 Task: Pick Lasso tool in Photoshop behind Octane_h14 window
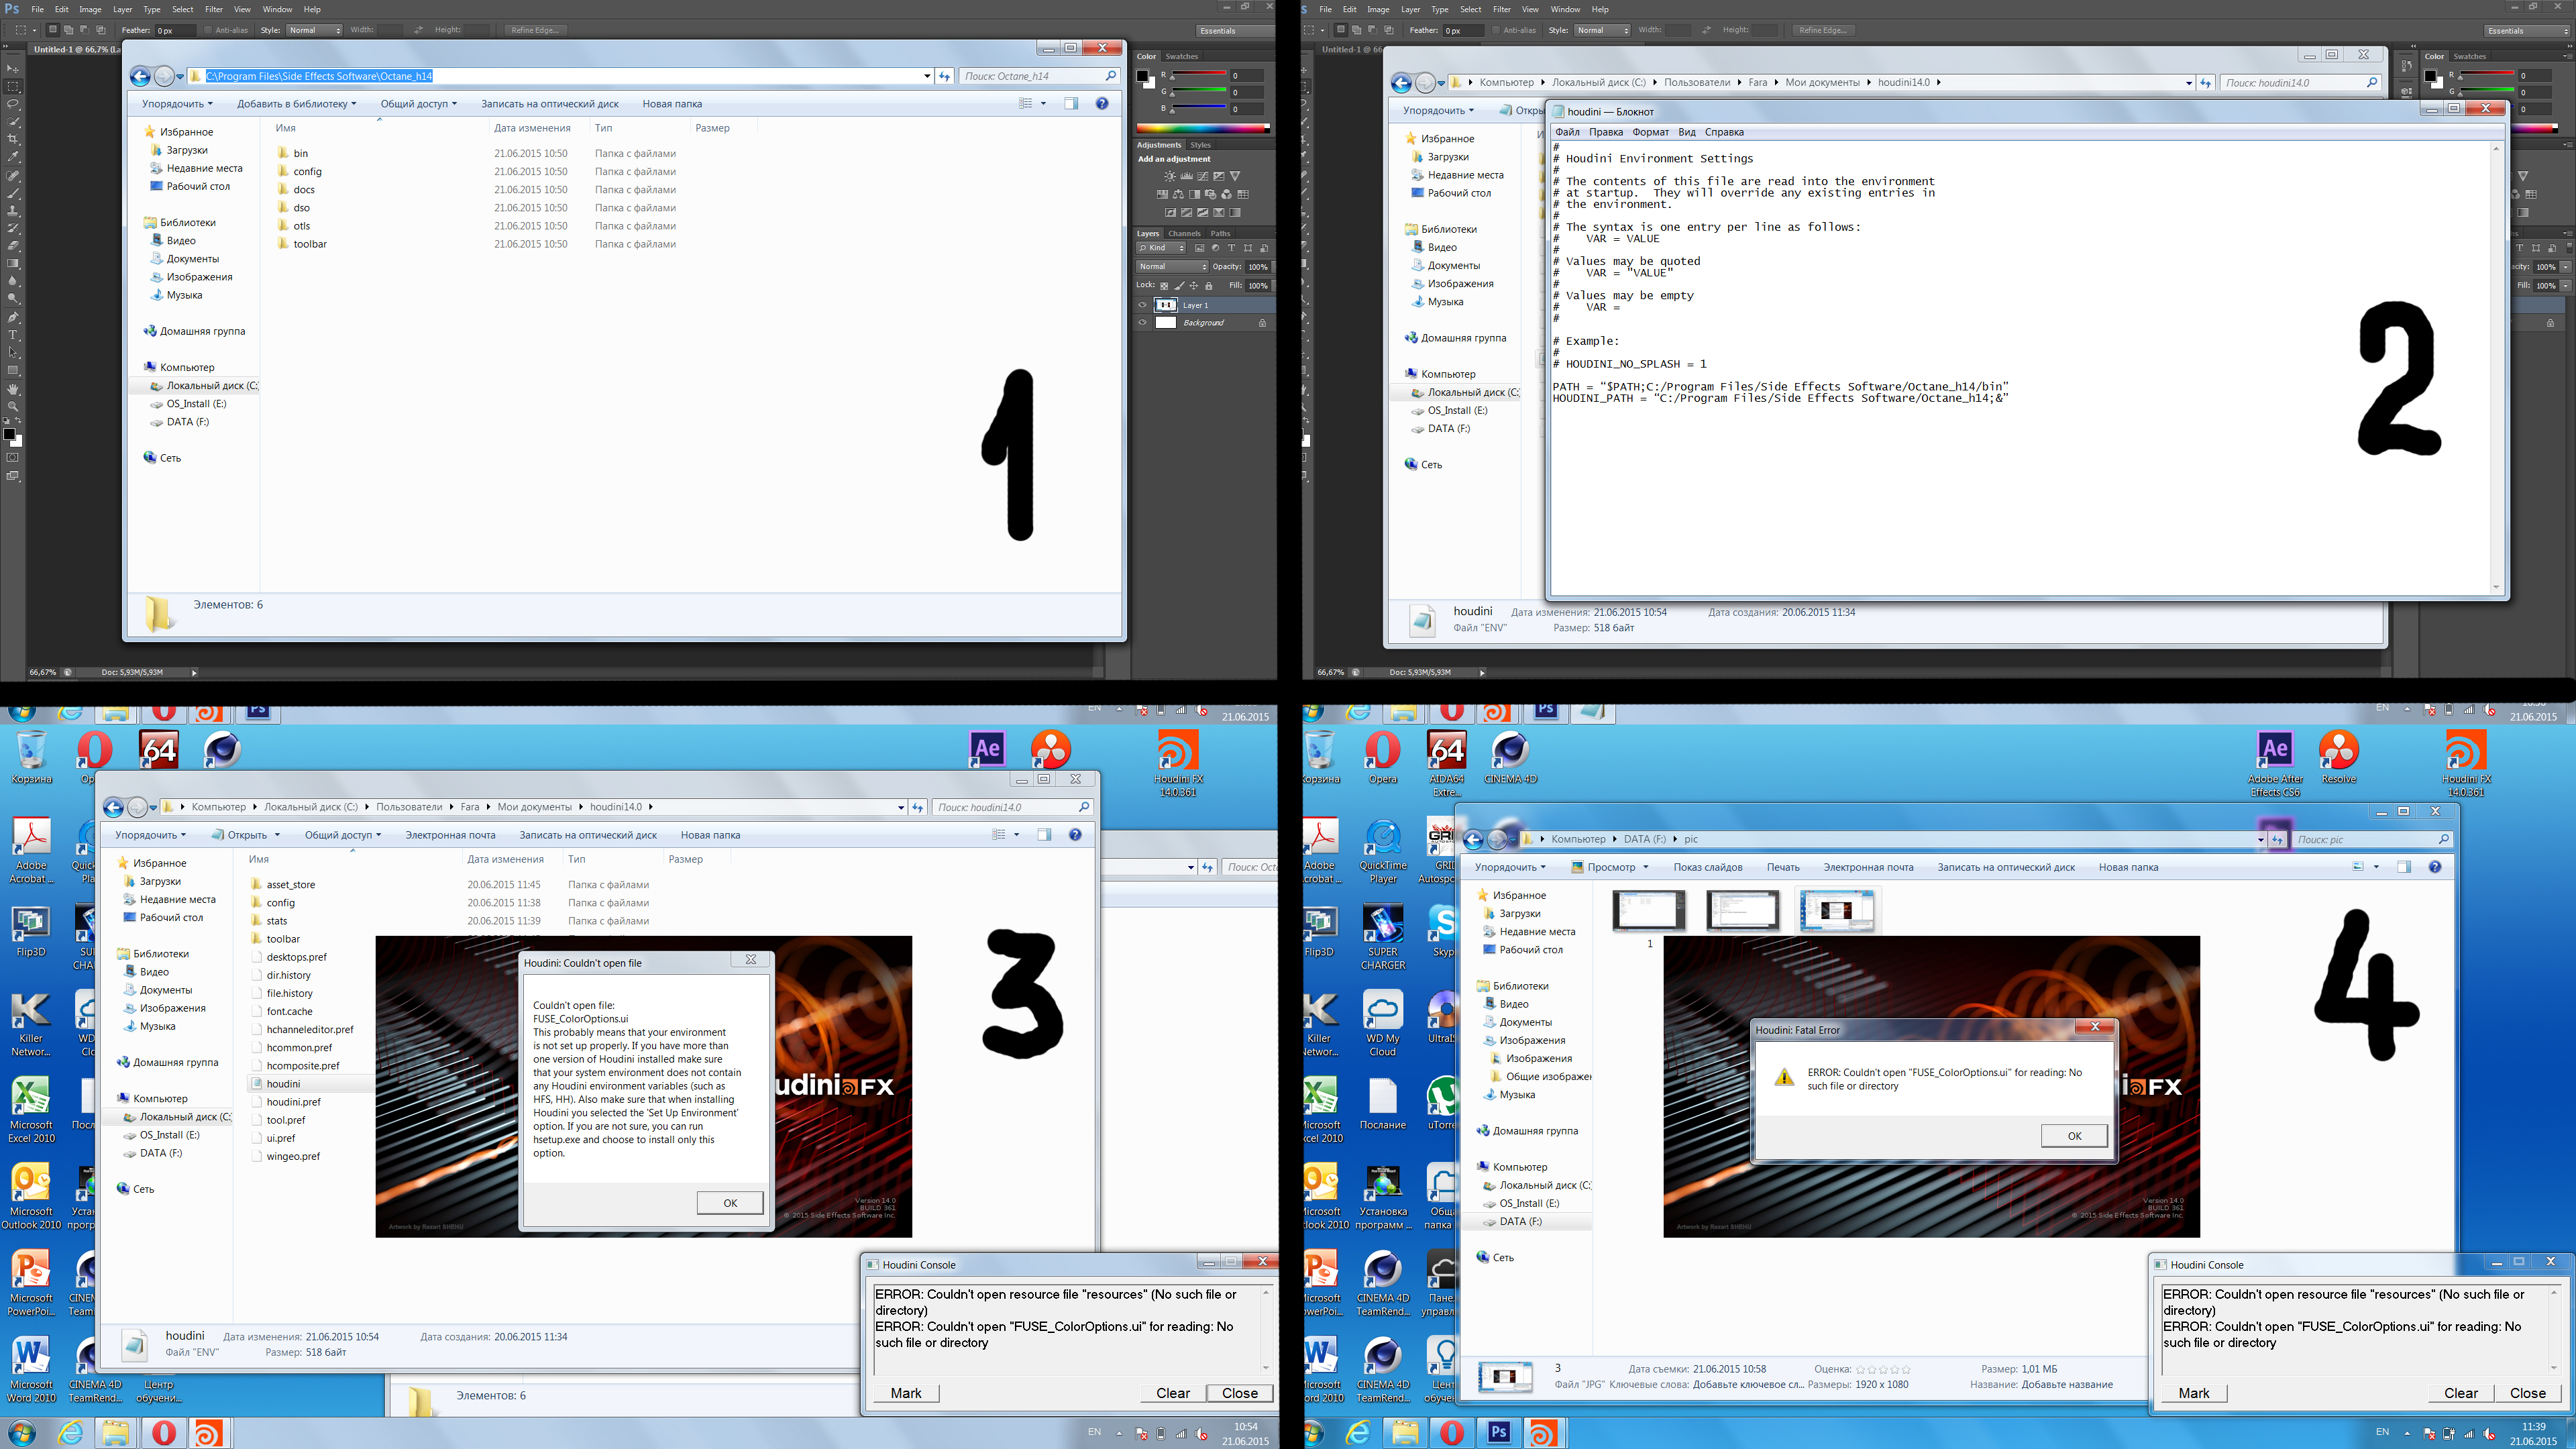click(x=13, y=104)
